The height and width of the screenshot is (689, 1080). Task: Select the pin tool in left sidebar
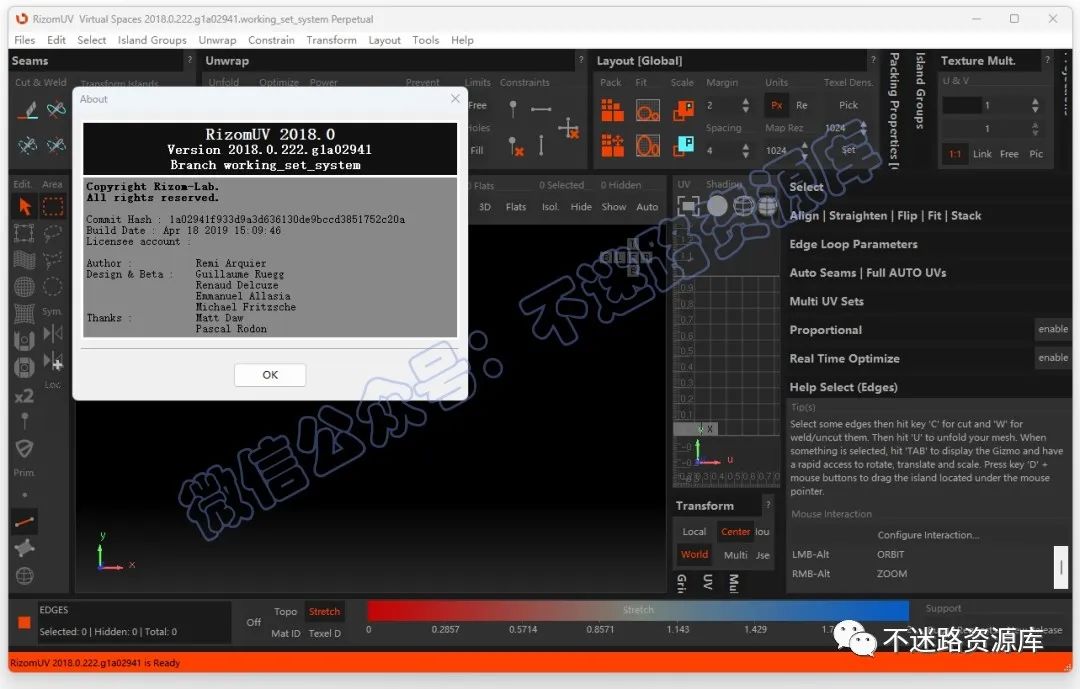click(x=25, y=420)
